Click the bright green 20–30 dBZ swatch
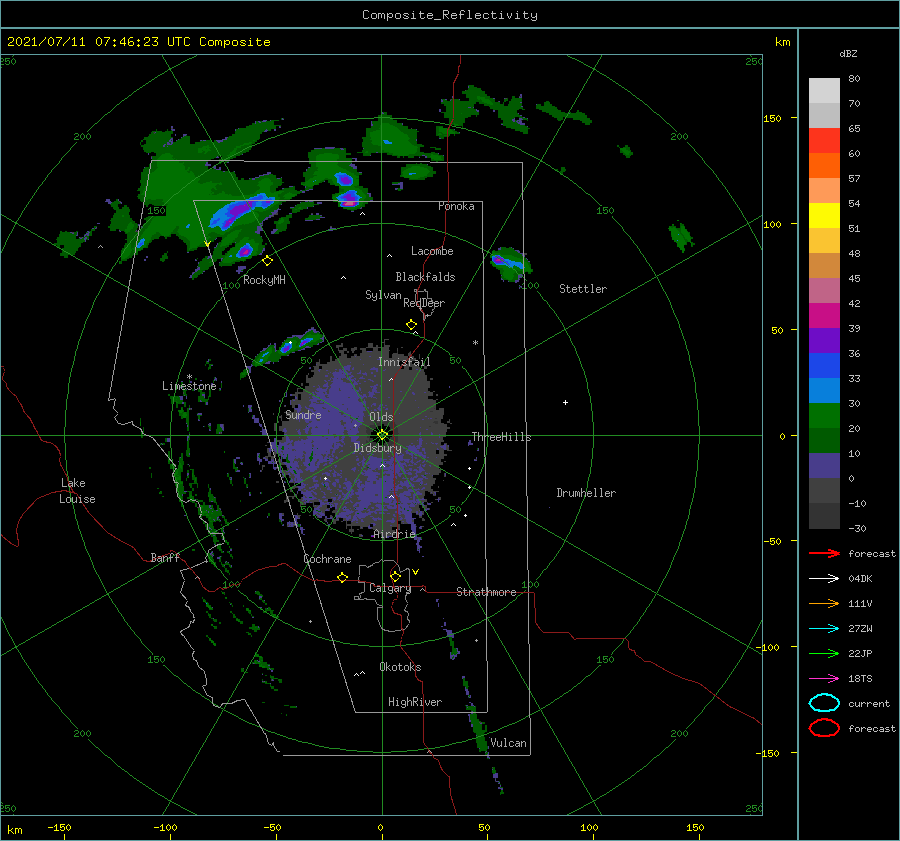Screen dimensions: 900x841 click(824, 416)
